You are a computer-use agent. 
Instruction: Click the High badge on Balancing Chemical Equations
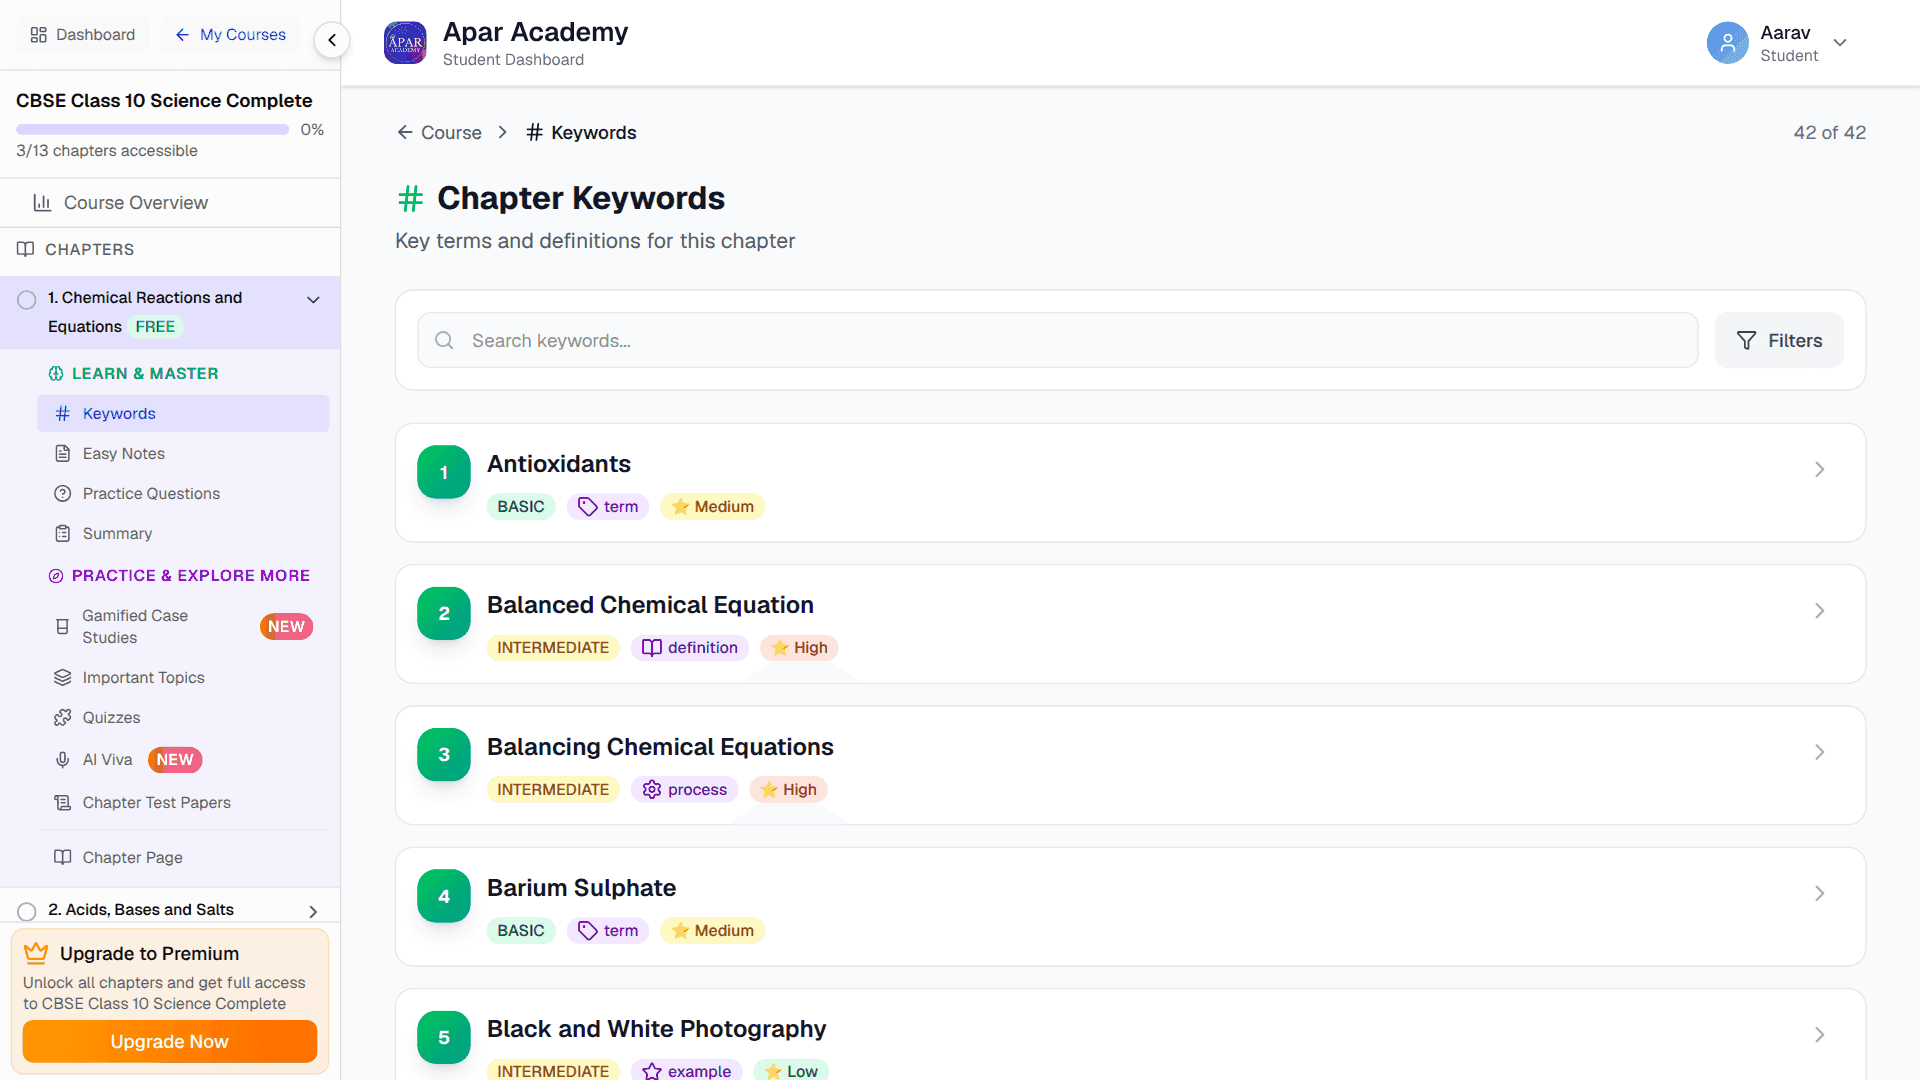coord(789,790)
